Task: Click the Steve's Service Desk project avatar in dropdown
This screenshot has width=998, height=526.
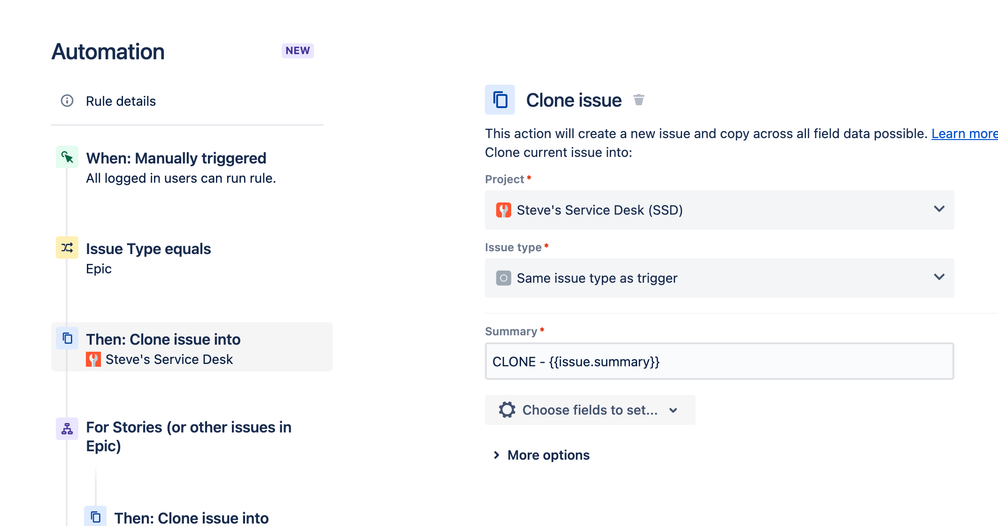Action: pyautogui.click(x=503, y=210)
